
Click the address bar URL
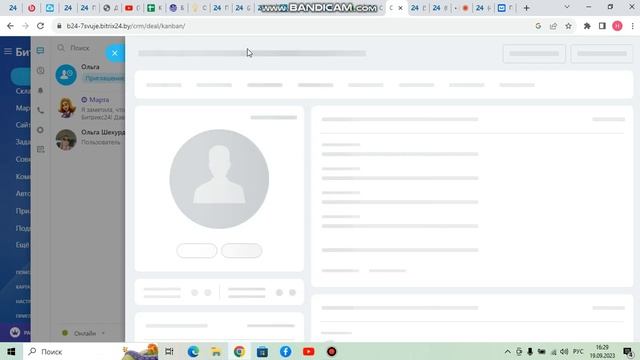click(x=126, y=26)
